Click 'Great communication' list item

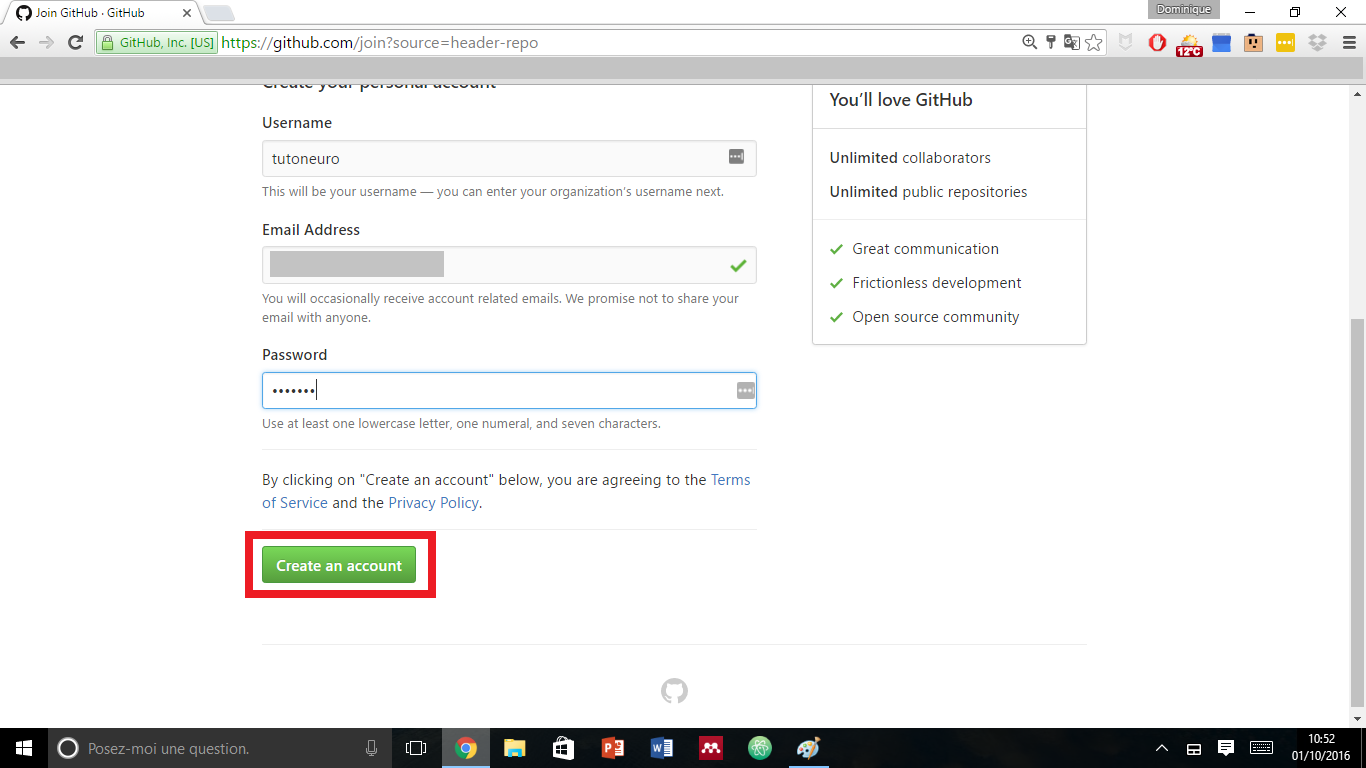coord(925,249)
